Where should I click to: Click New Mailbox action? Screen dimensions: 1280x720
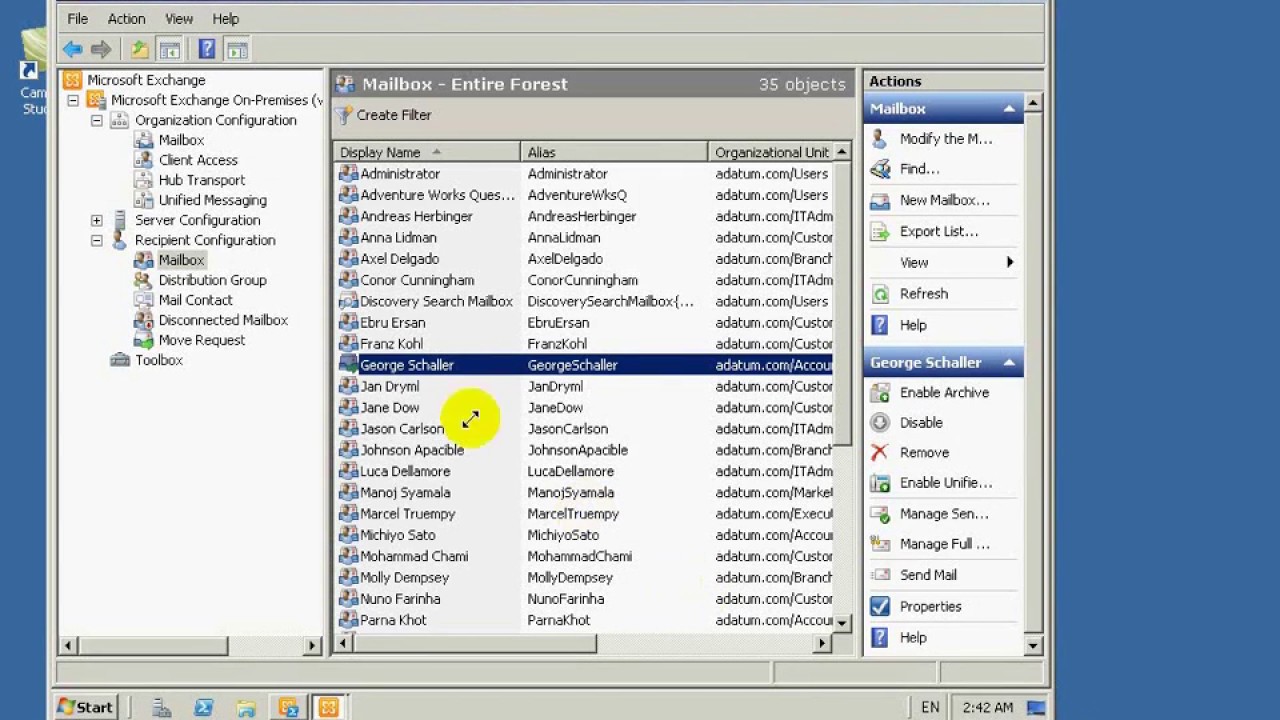coord(944,200)
